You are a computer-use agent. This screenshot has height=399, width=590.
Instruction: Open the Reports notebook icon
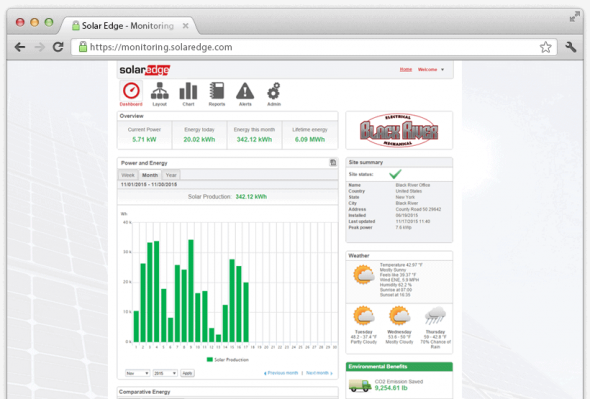point(217,91)
